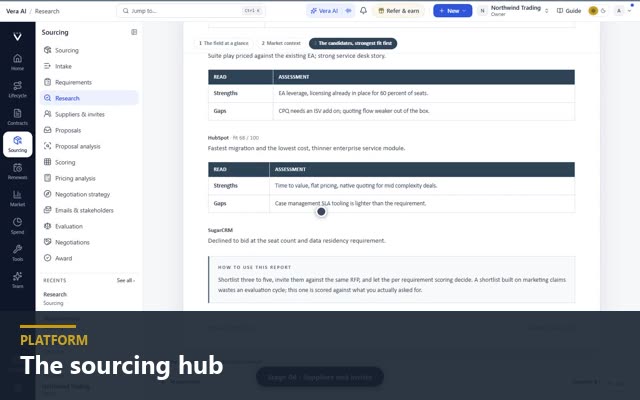Select the Sourcing module in the left rail
Image resolution: width=640 pixels, height=400 pixels.
(17, 144)
